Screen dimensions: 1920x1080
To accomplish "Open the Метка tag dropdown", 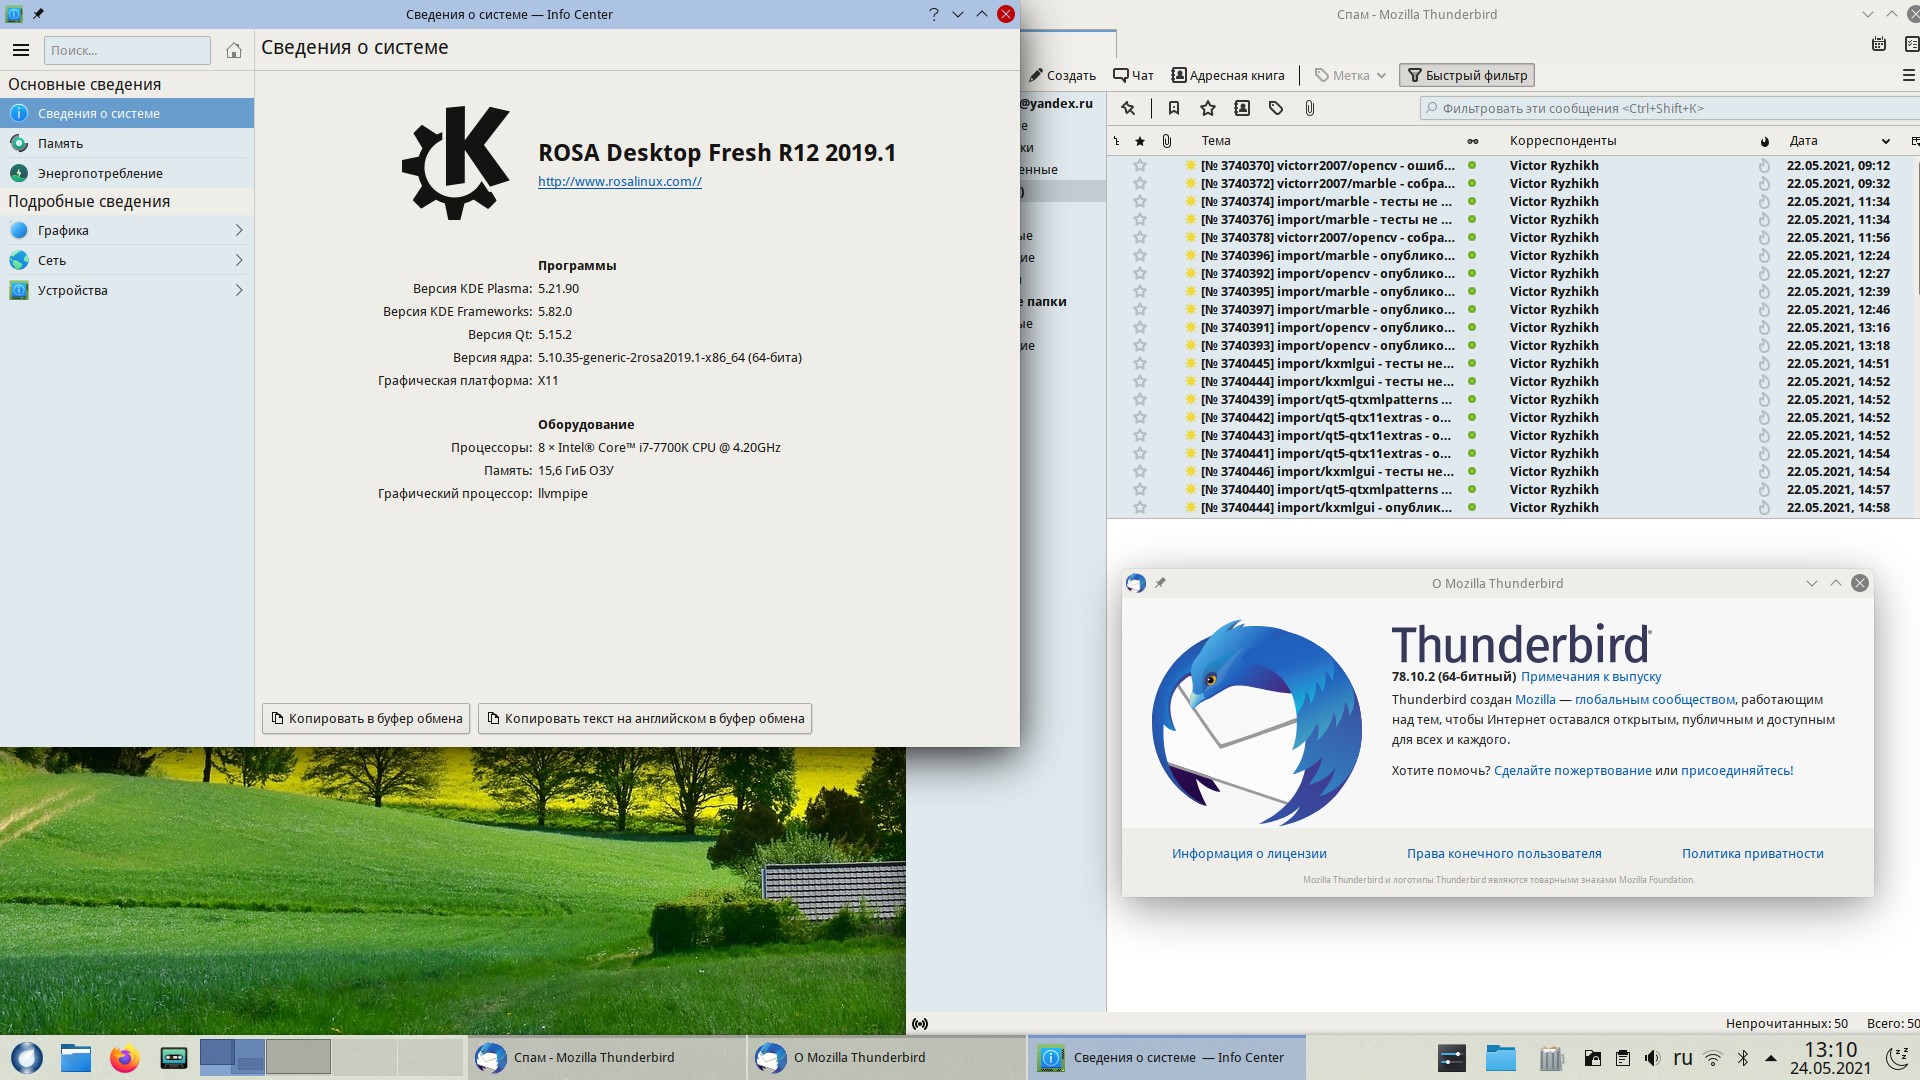I will [1350, 75].
